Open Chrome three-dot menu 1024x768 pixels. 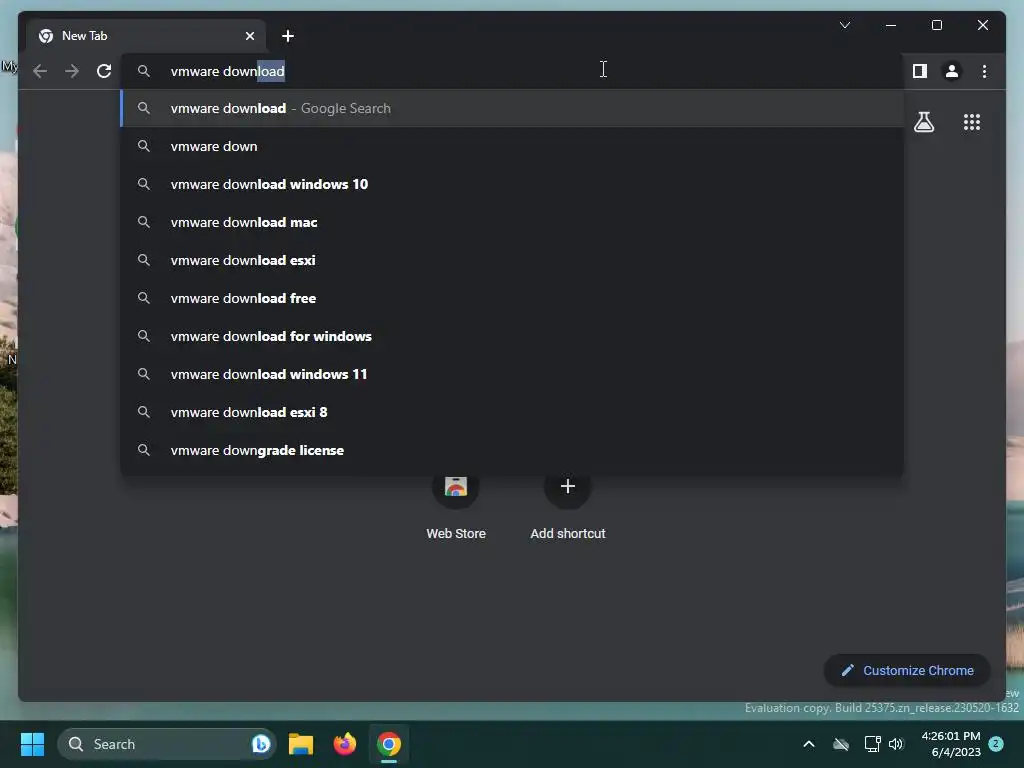tap(984, 71)
